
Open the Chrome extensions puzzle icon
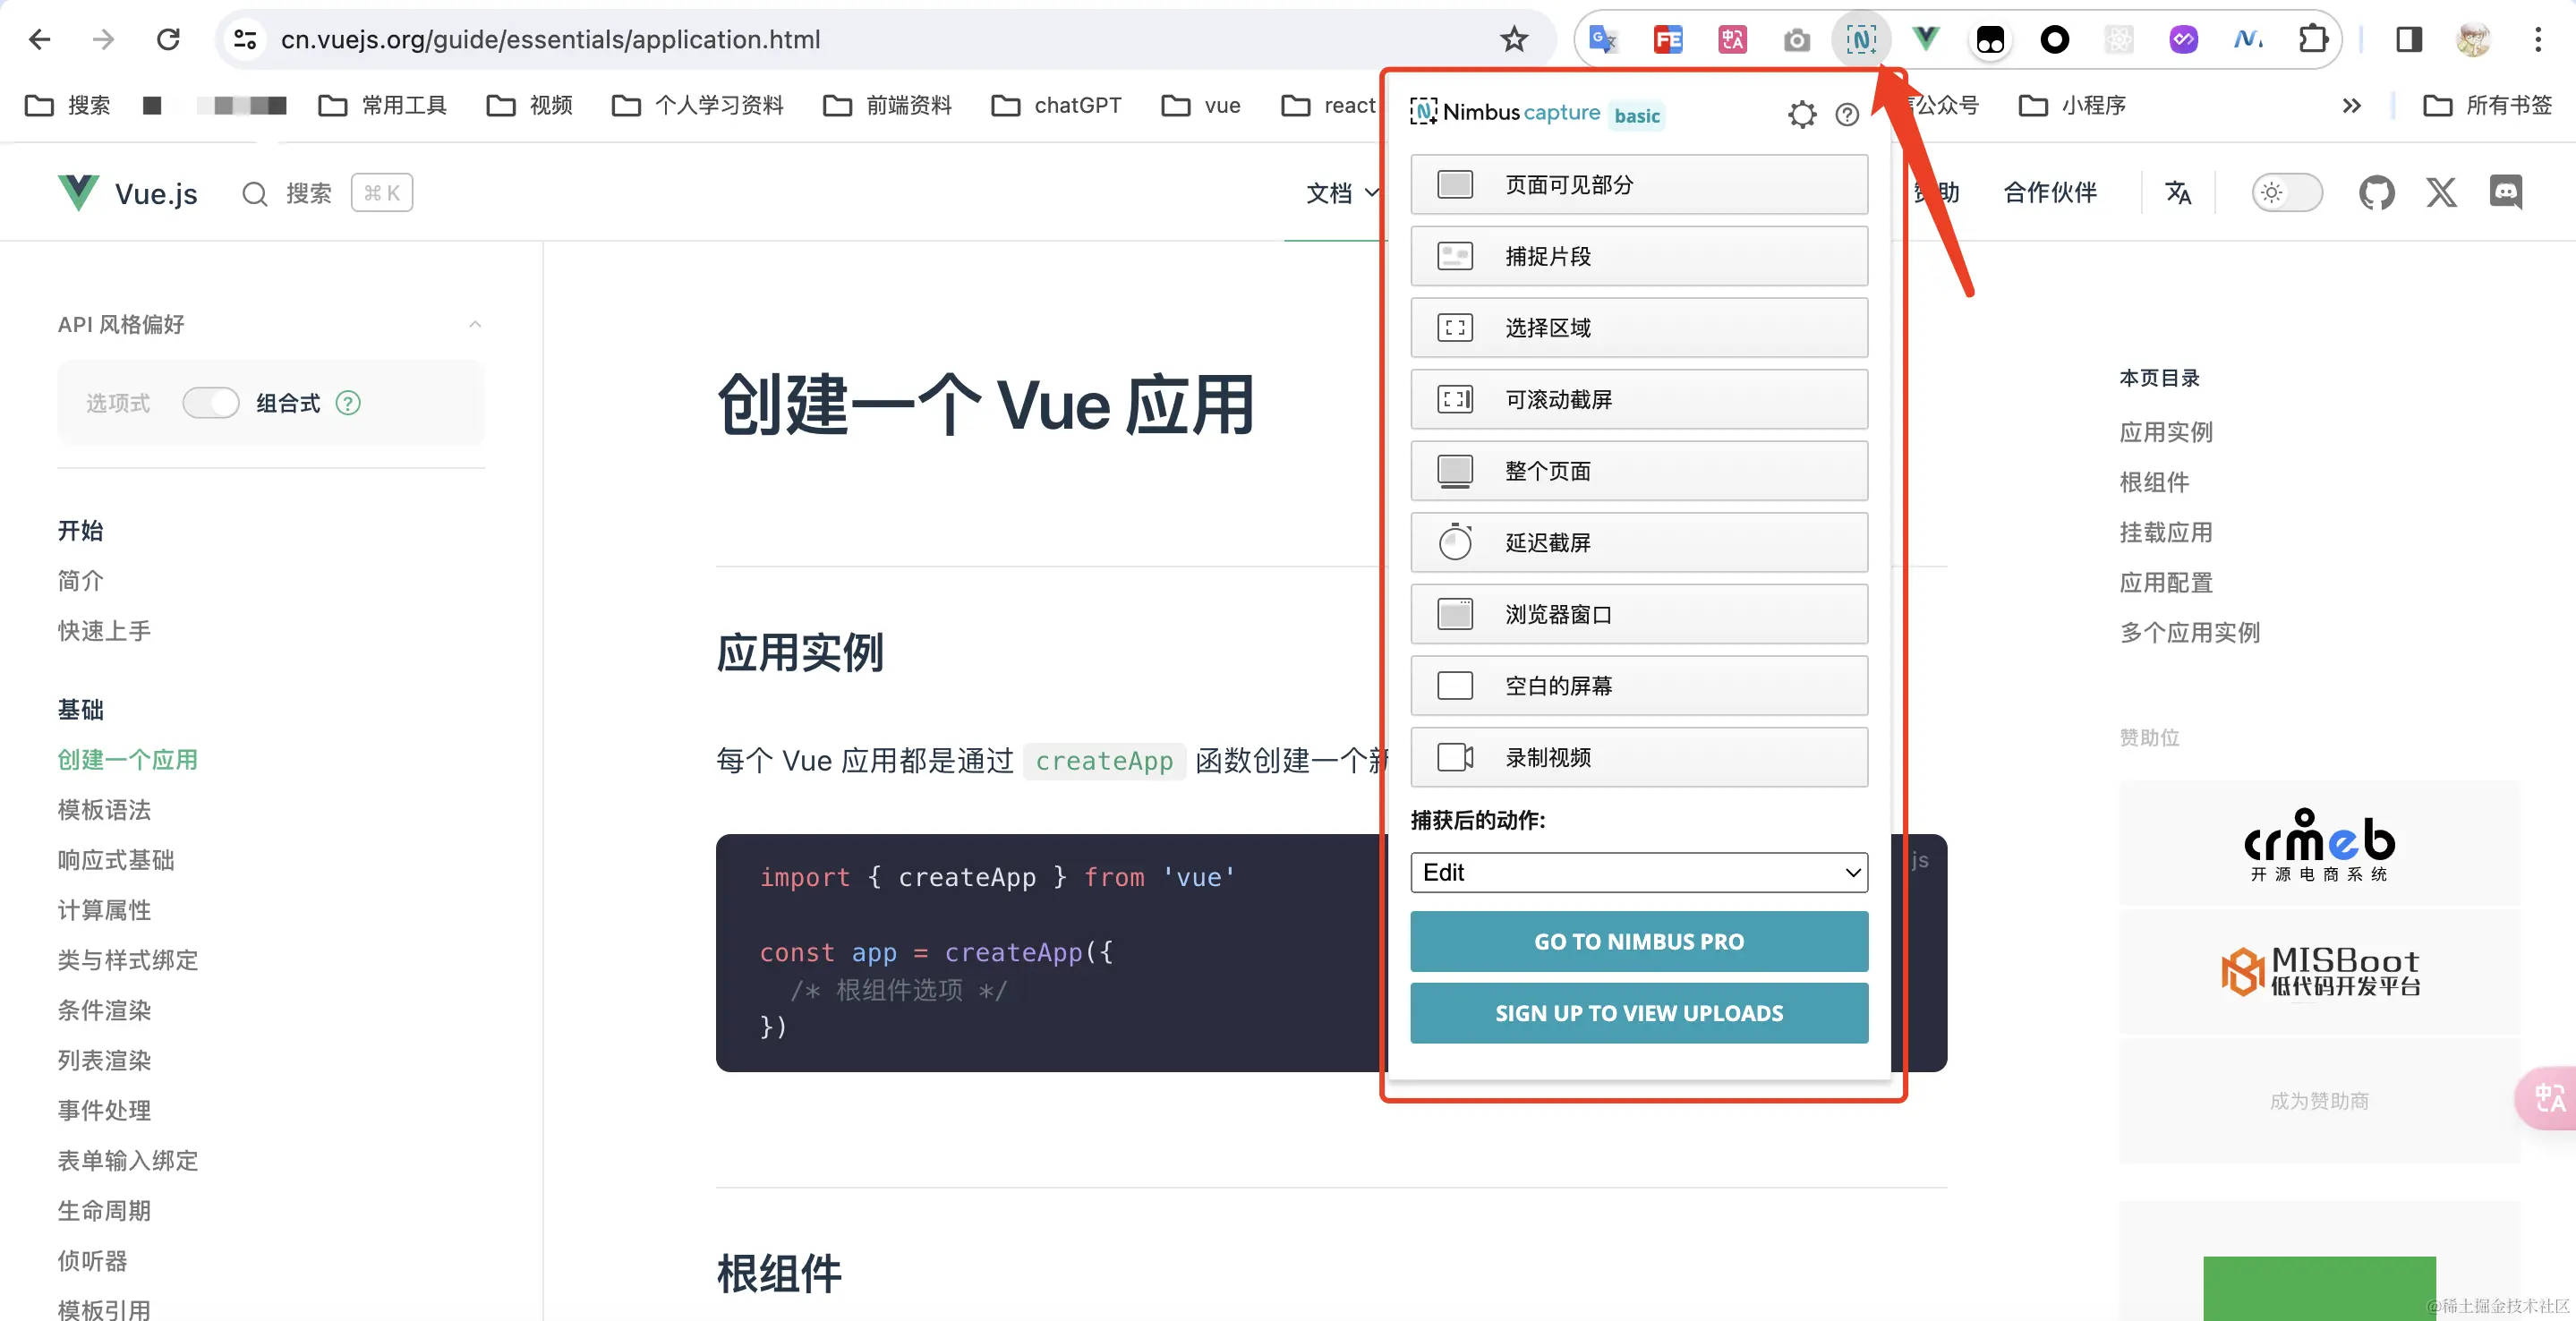point(2313,40)
